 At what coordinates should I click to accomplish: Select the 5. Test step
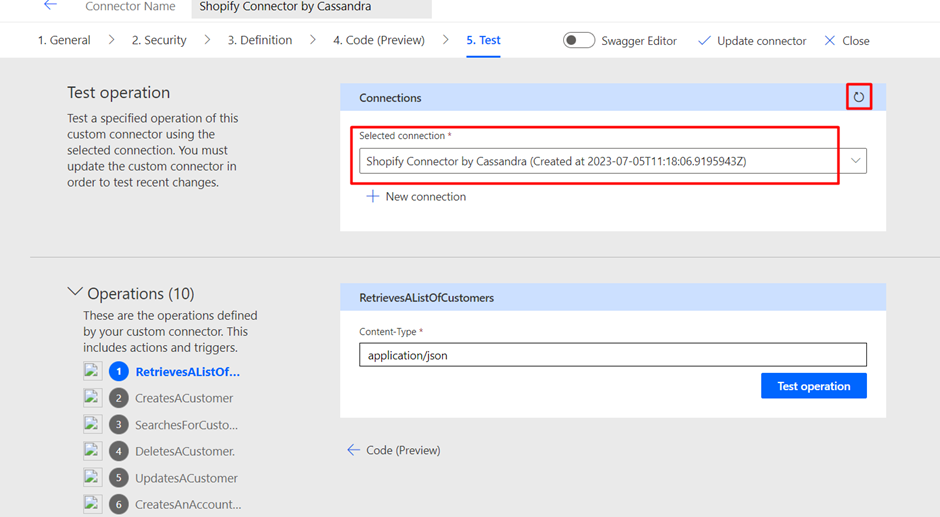(x=483, y=40)
